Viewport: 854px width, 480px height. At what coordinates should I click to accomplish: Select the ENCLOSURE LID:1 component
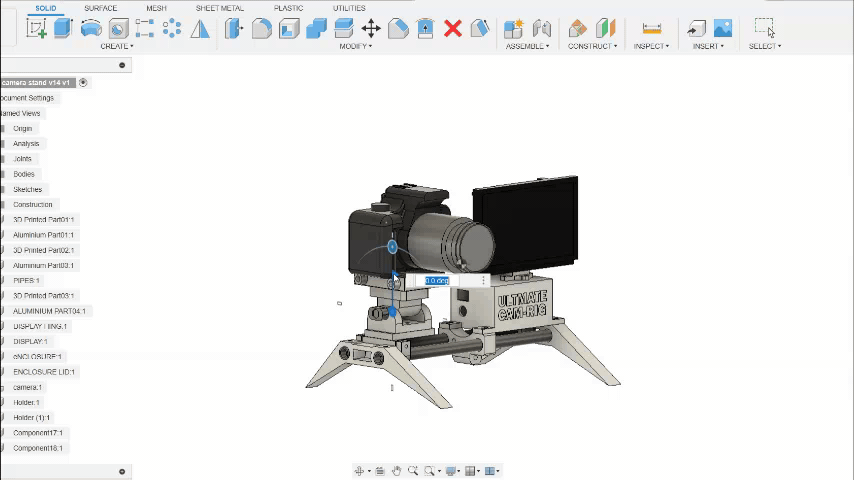click(x=44, y=372)
